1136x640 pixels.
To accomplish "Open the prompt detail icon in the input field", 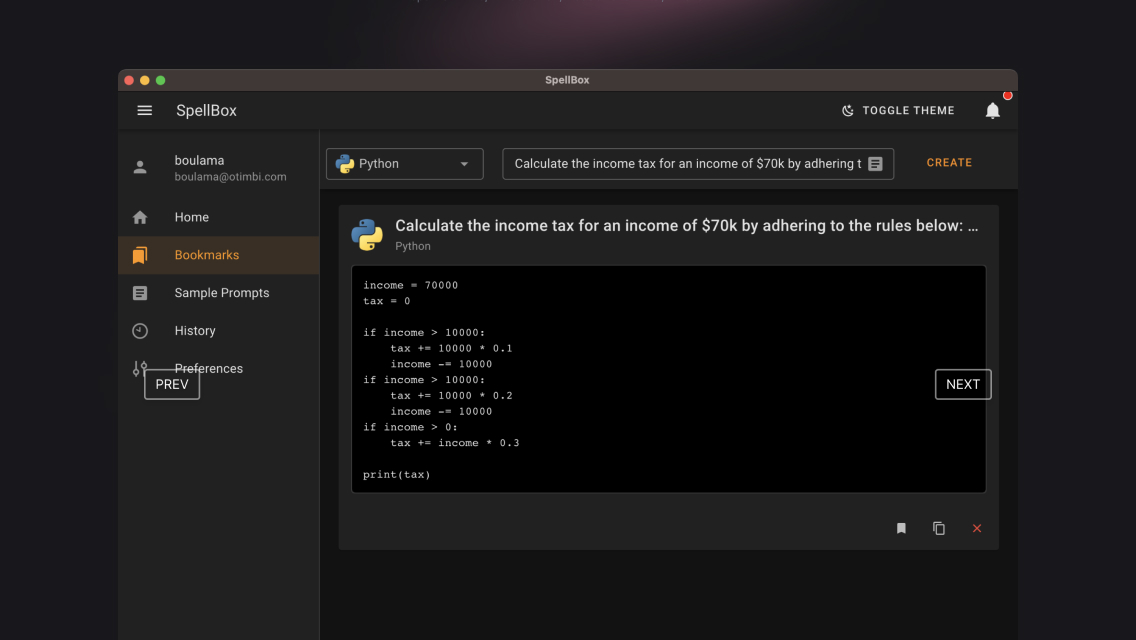I will (875, 162).
